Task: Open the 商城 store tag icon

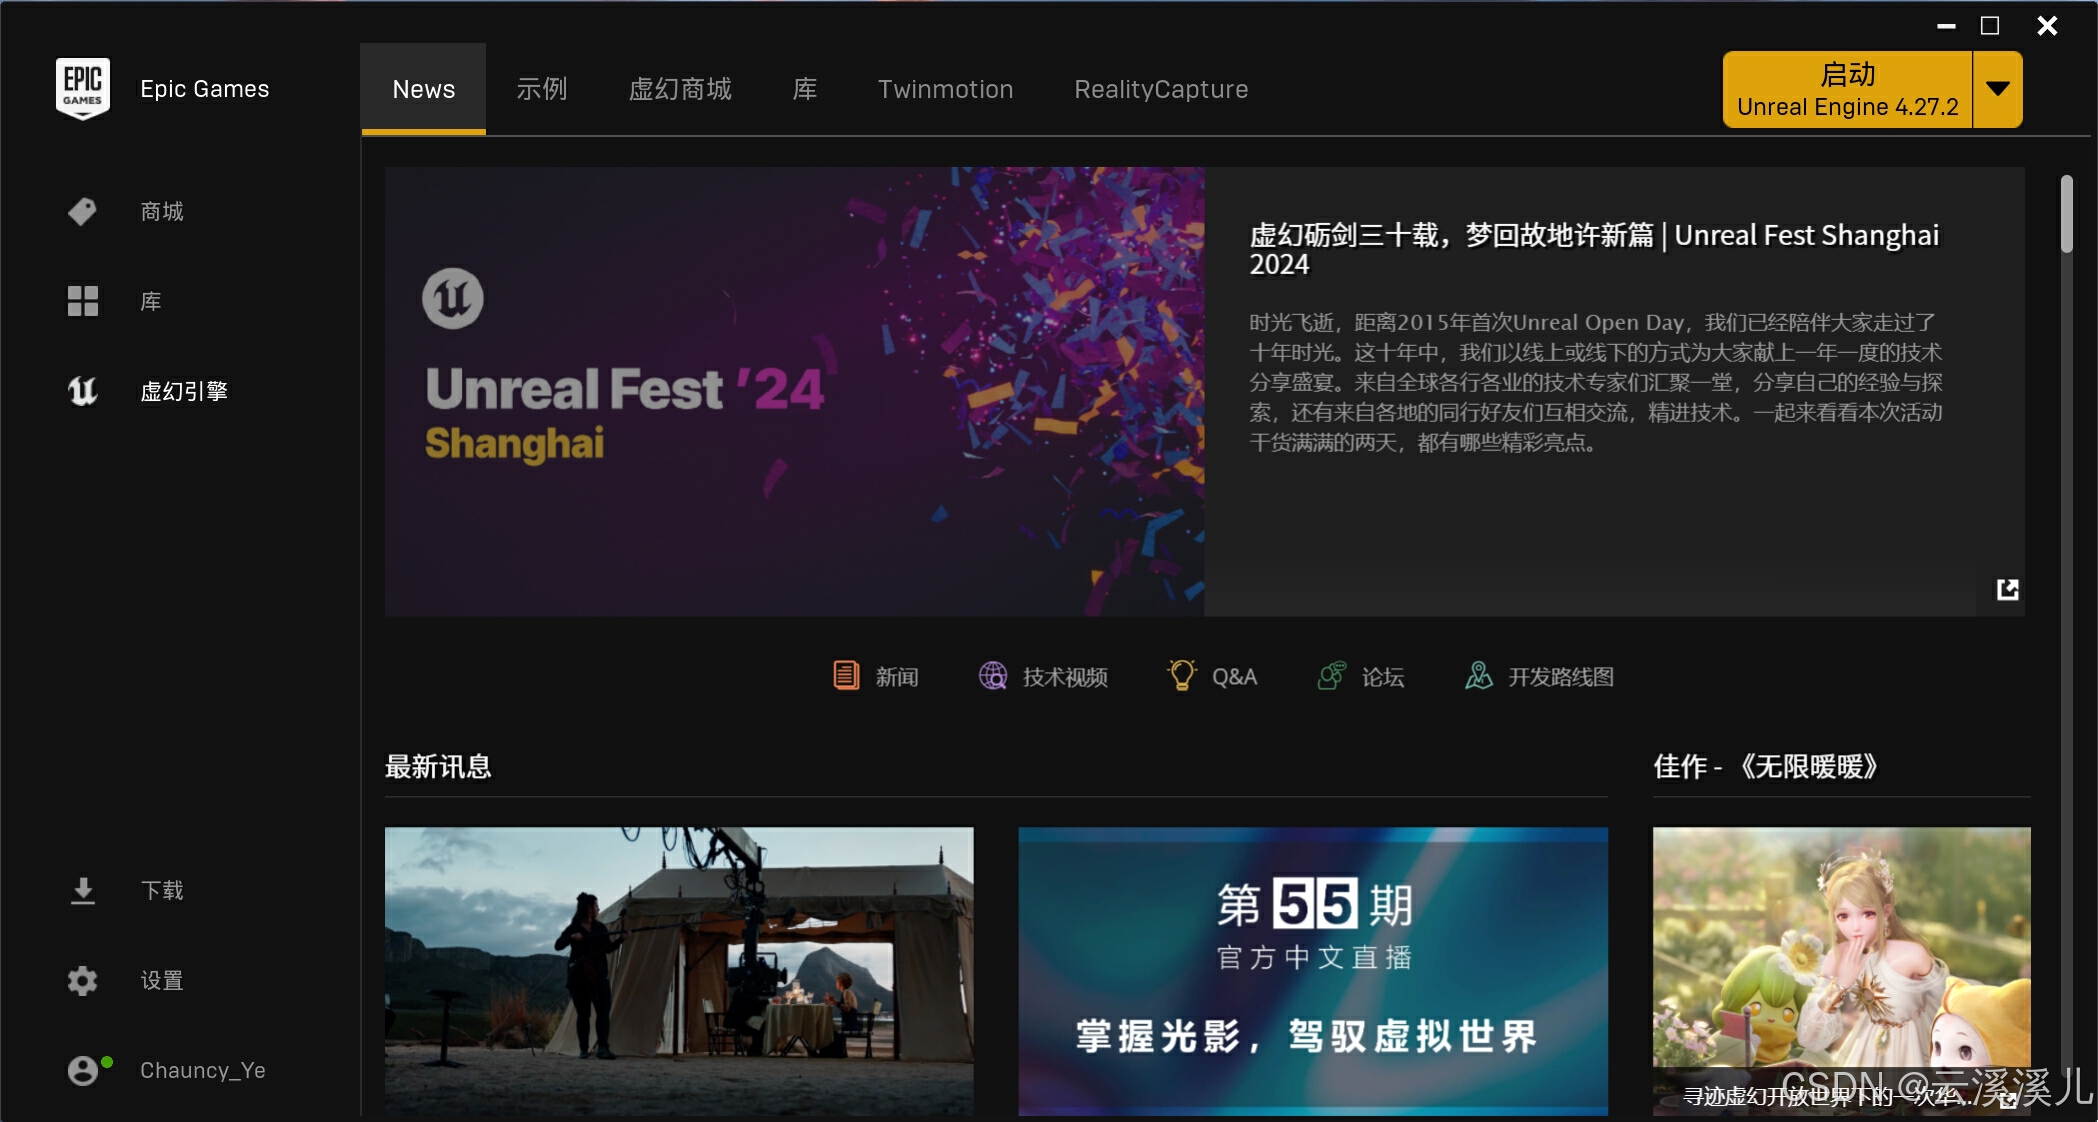Action: [82, 211]
